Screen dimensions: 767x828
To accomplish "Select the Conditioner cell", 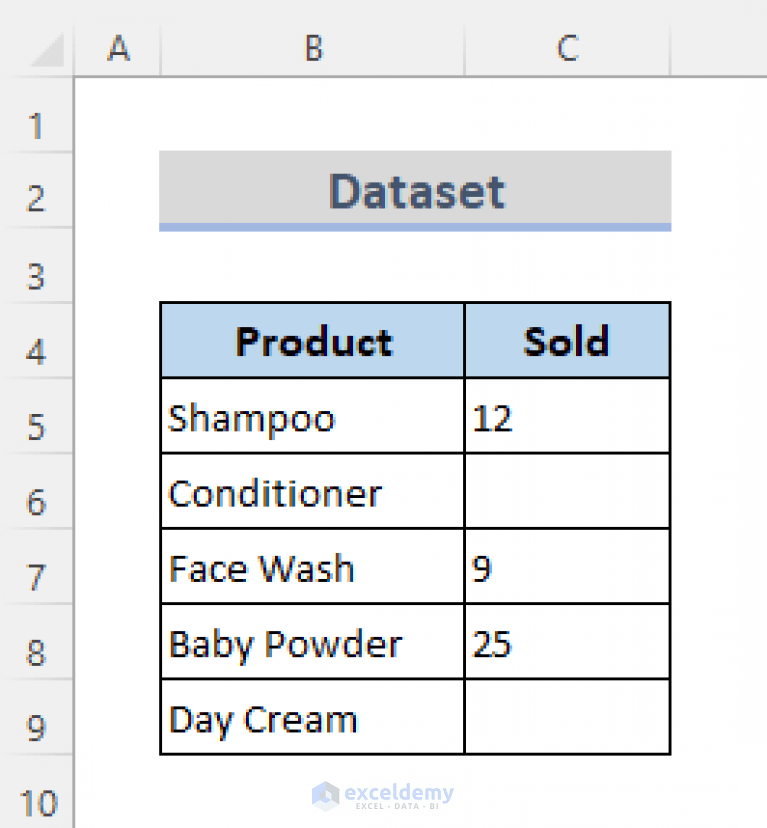I will (312, 492).
